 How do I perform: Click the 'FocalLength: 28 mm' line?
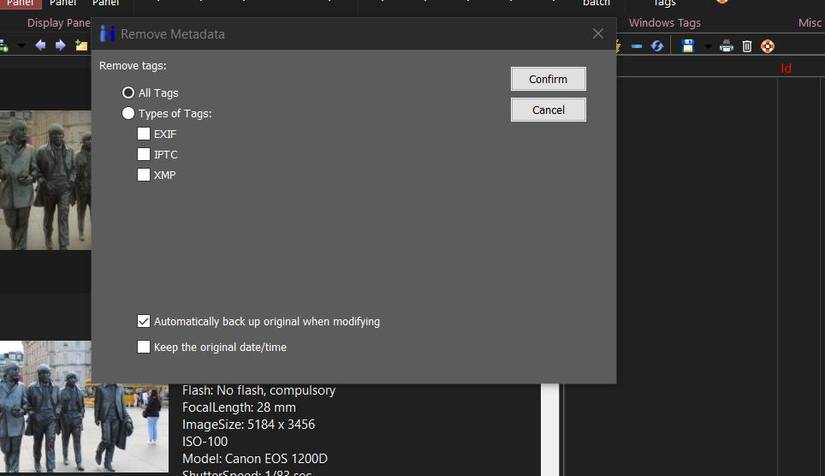pyautogui.click(x=239, y=407)
